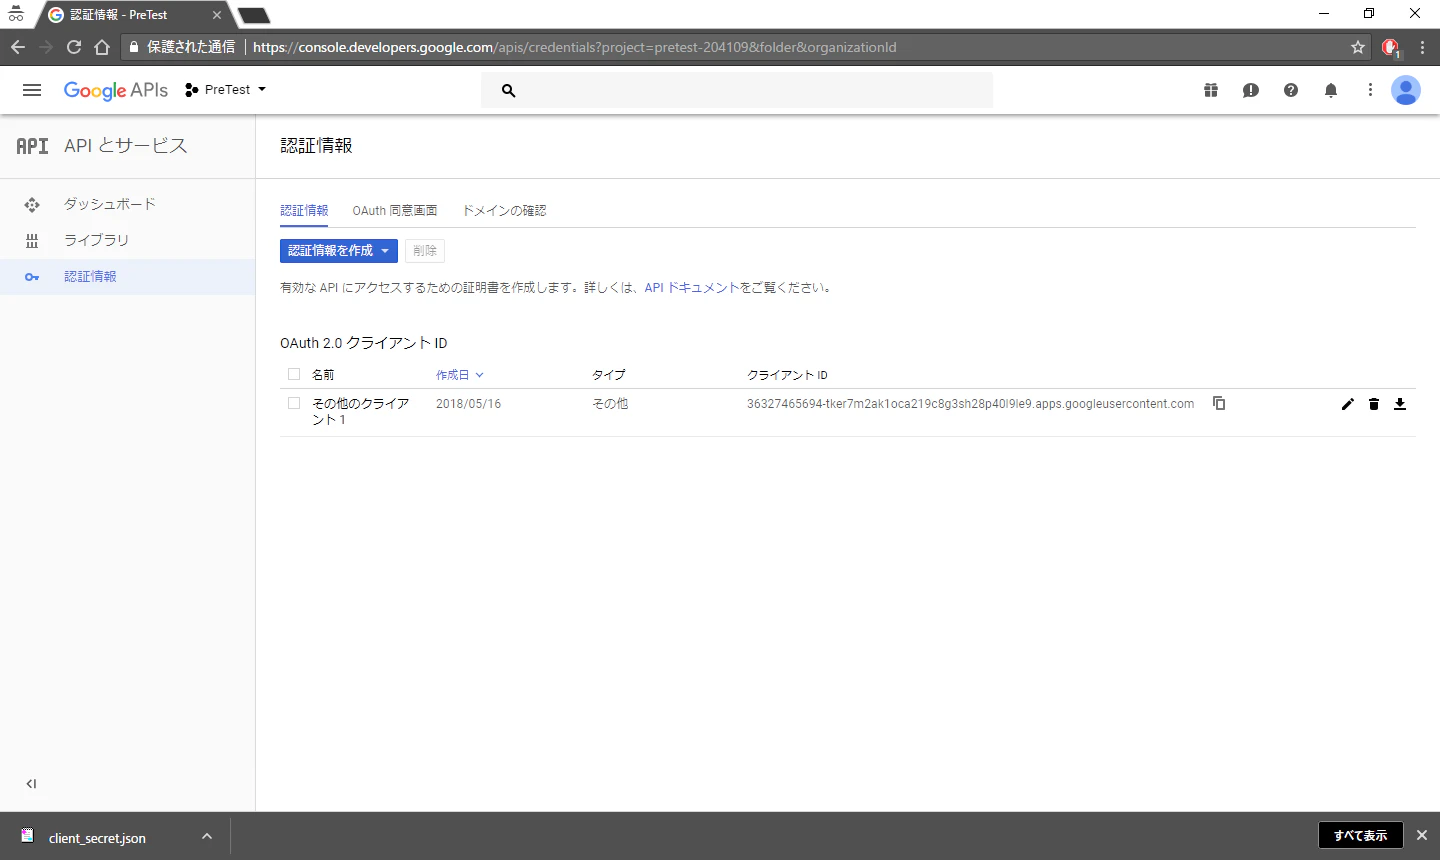Viewport: 1440px width, 860px height.
Task: Focus the console search field
Action: tap(737, 90)
